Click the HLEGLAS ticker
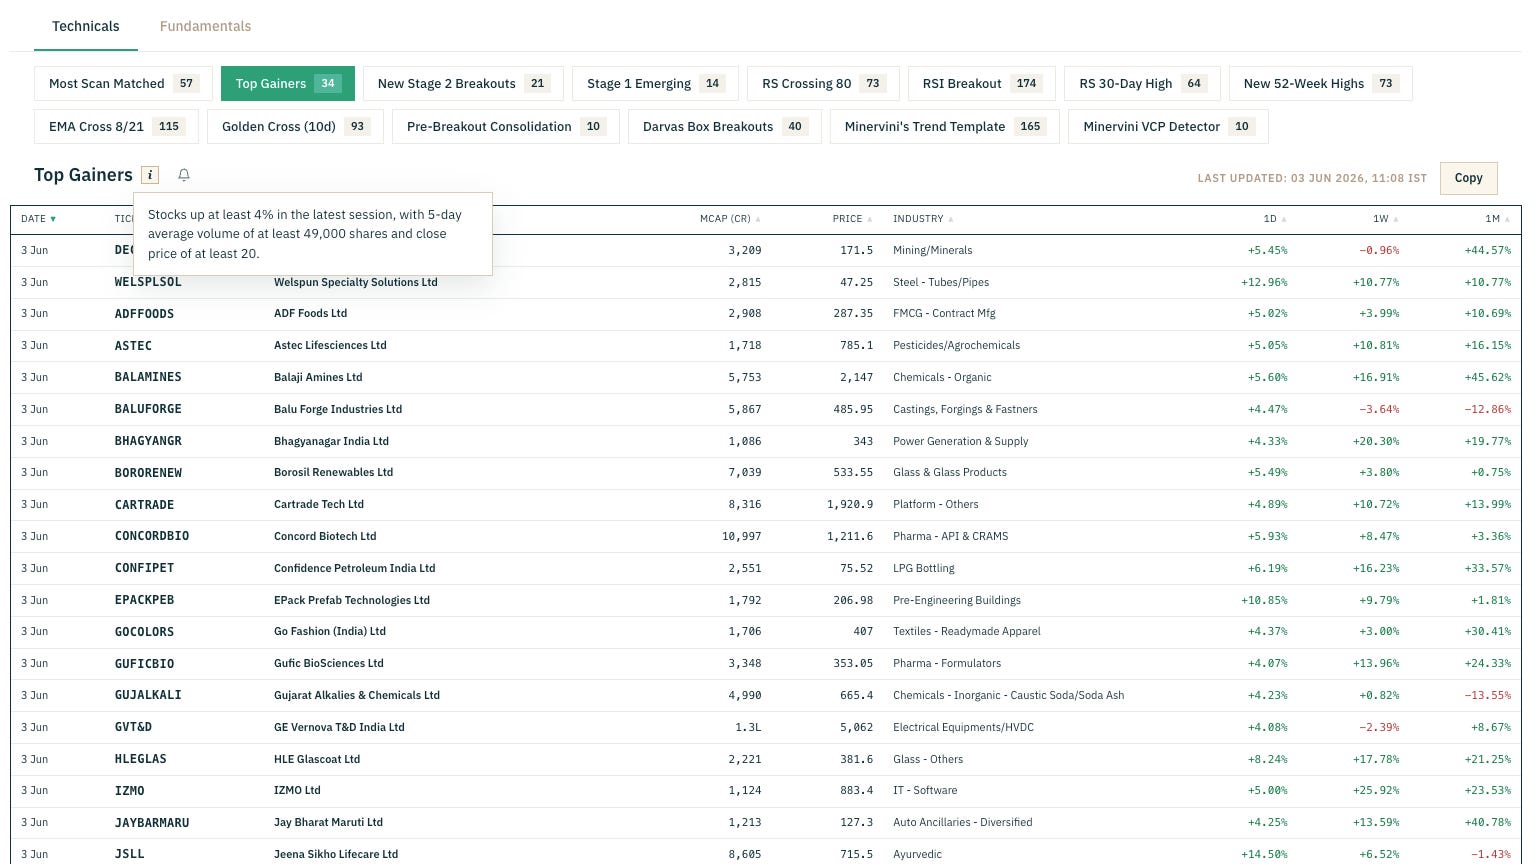This screenshot has width=1537, height=864. point(141,759)
